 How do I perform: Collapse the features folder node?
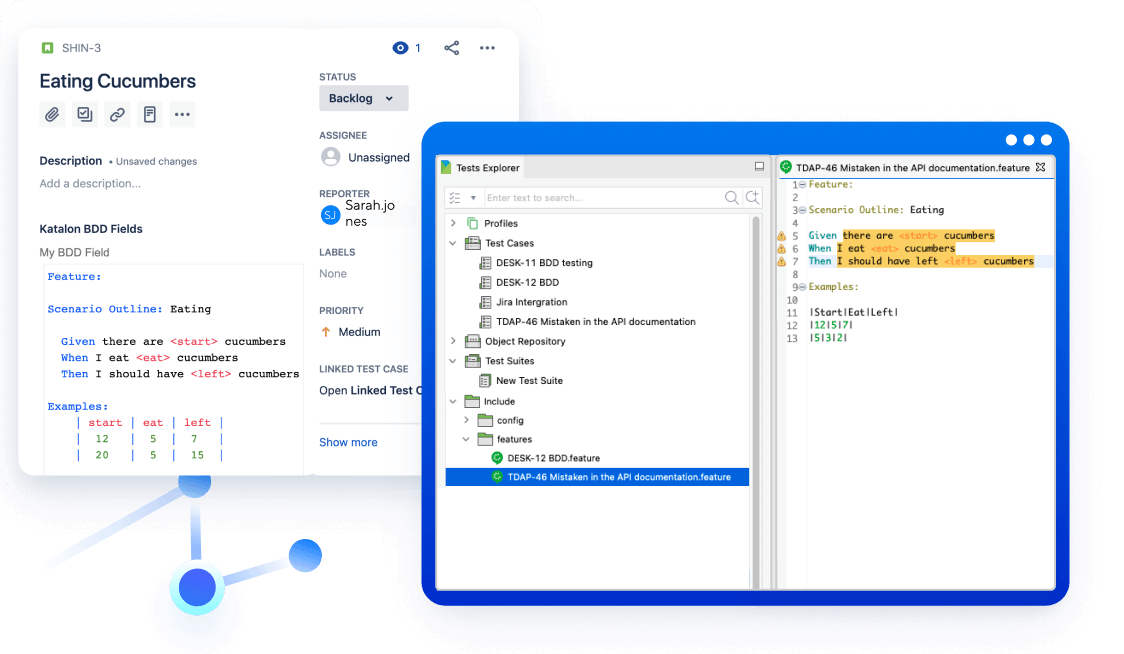(467, 439)
